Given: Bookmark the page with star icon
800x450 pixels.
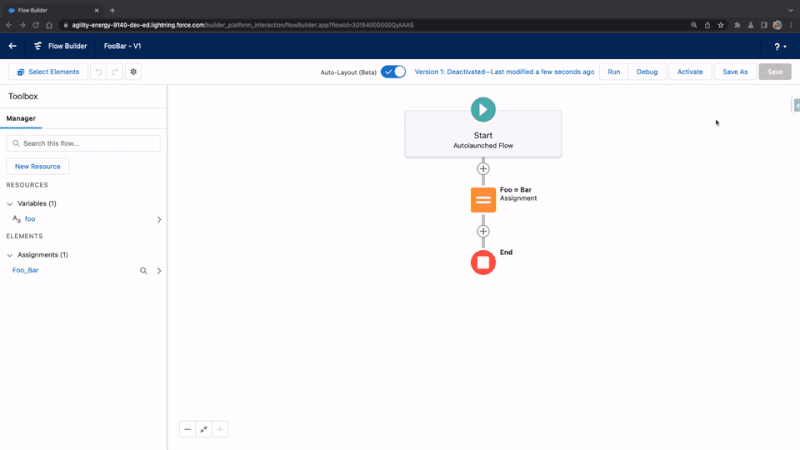Looking at the screenshot, I should tap(721, 25).
